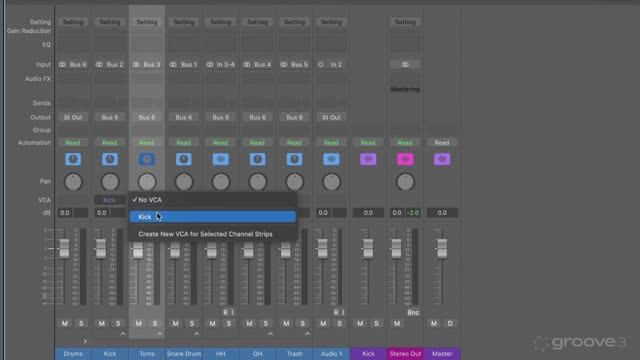Mute the Drums channel
640x360 pixels.
click(x=65, y=323)
